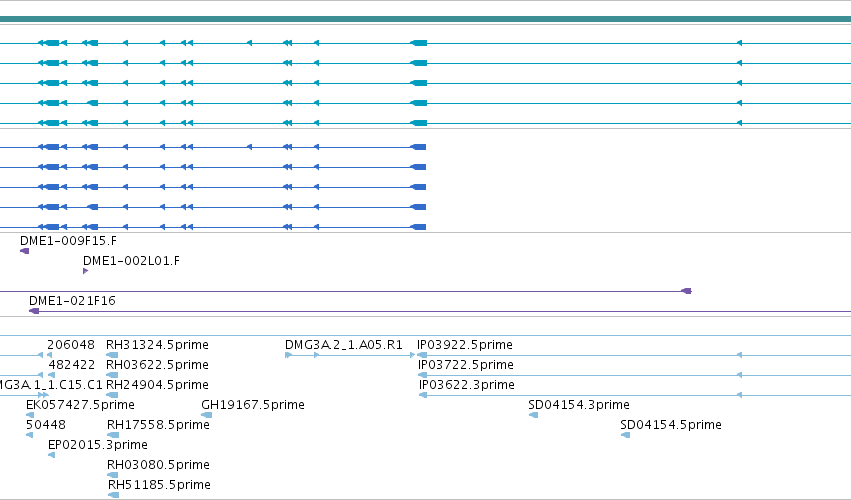851x500 pixels.
Task: Select the DME1-009F15.F feature label
Action: click(68, 240)
